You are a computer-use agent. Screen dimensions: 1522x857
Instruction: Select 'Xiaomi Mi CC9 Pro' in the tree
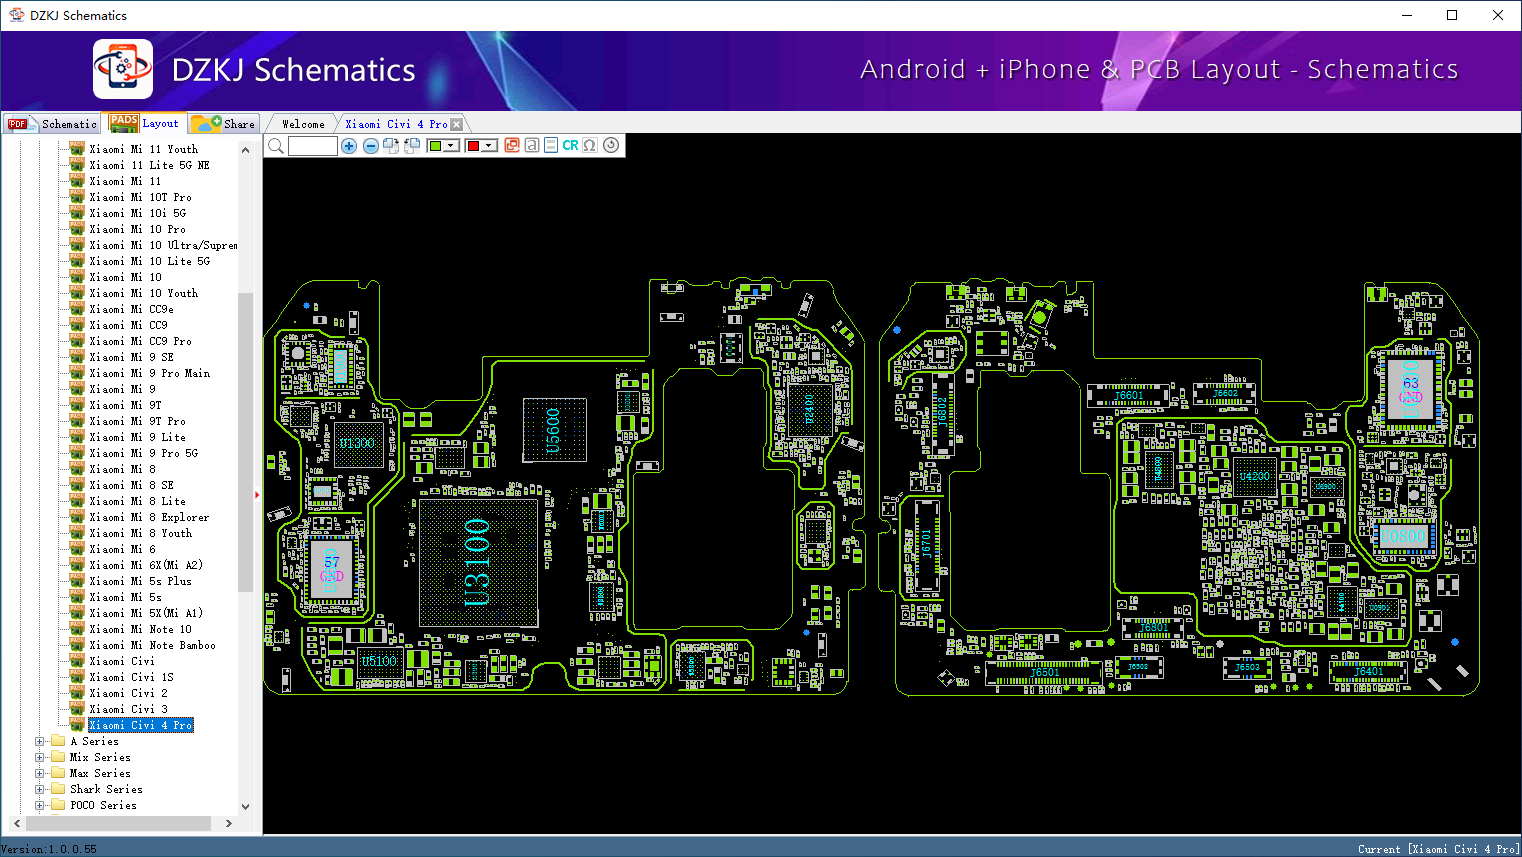coord(141,341)
